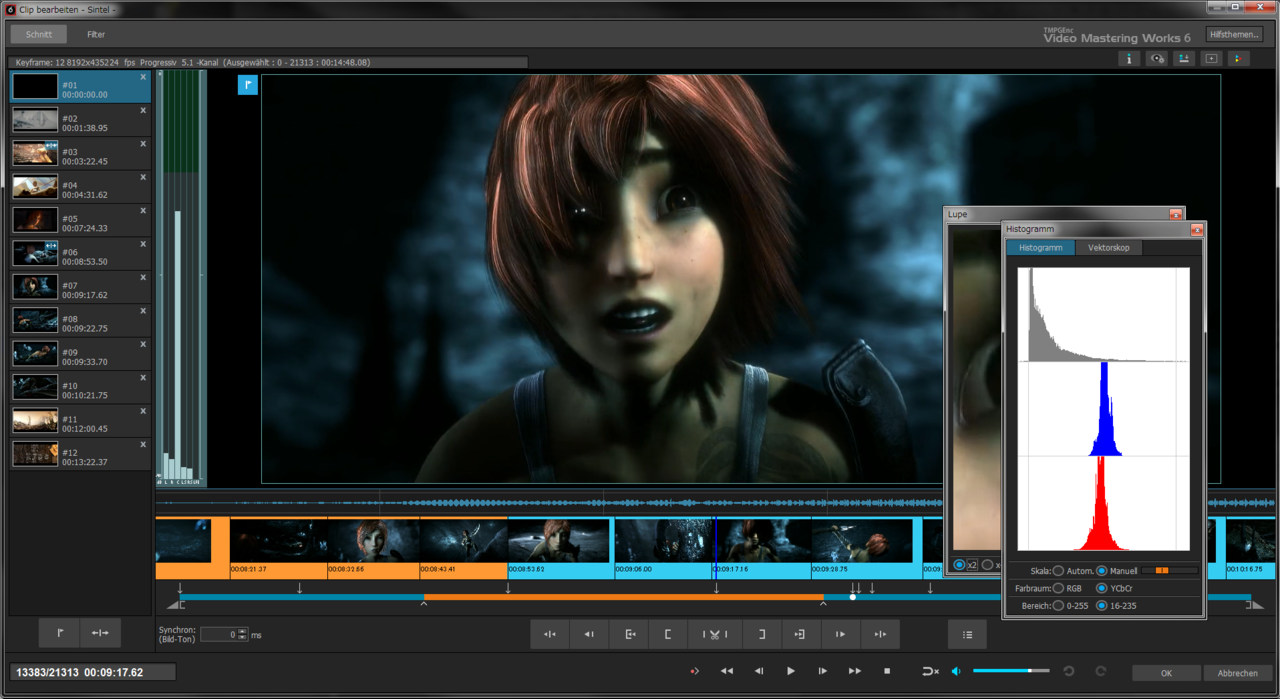Click the redo arrow
The image size is (1280, 699).
tap(1100, 671)
